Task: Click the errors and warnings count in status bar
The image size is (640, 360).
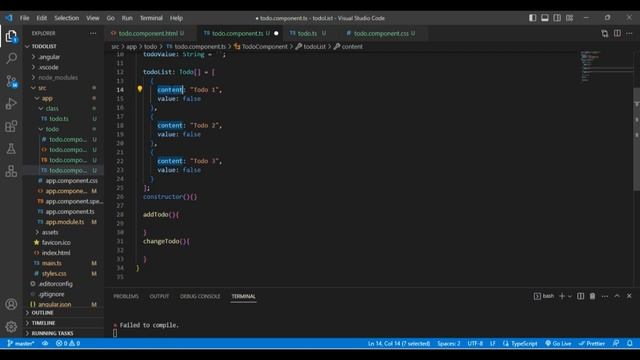Action: point(68,343)
